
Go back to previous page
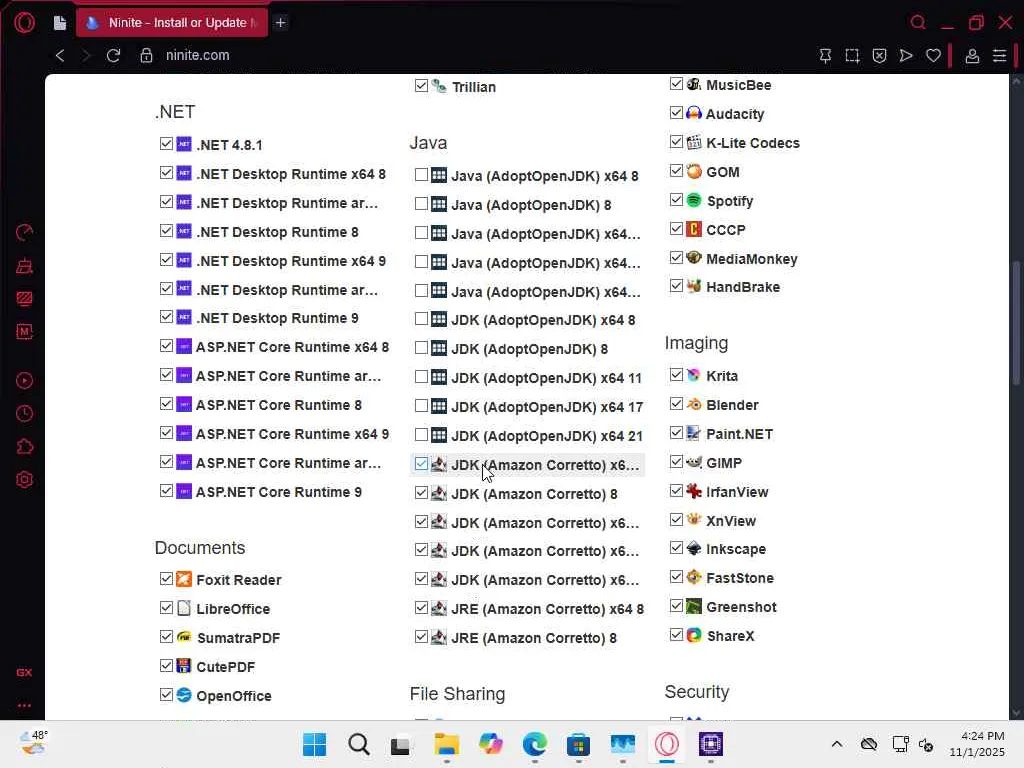(x=60, y=56)
